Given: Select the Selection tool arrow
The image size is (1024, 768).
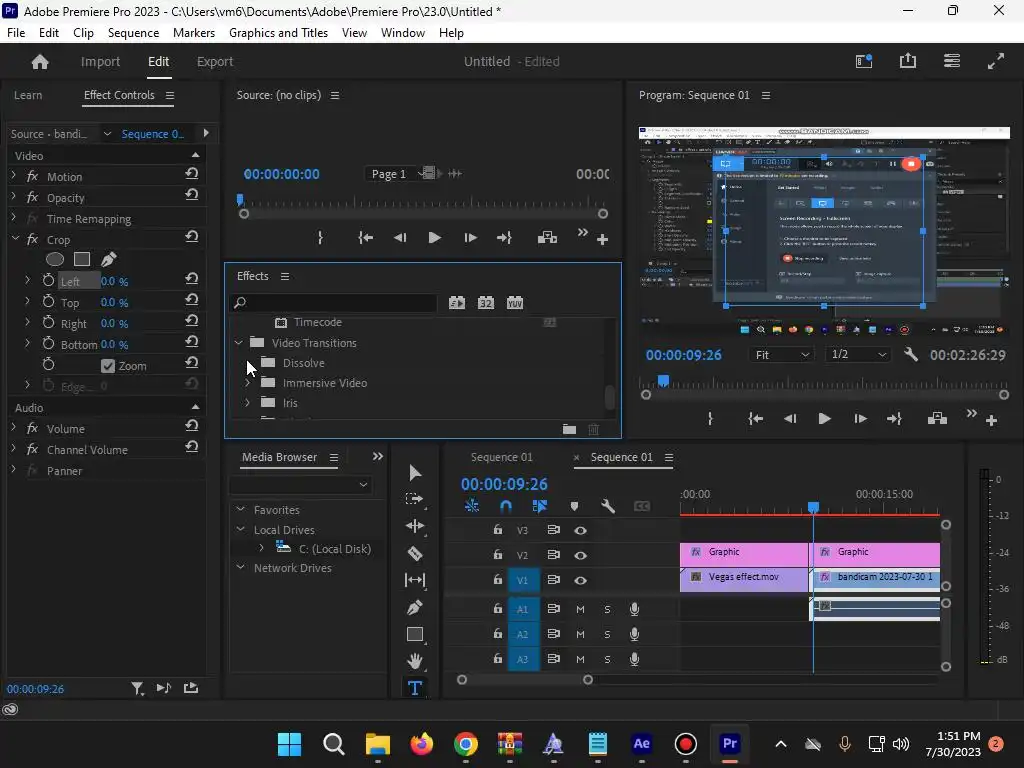Looking at the screenshot, I should tap(415, 472).
